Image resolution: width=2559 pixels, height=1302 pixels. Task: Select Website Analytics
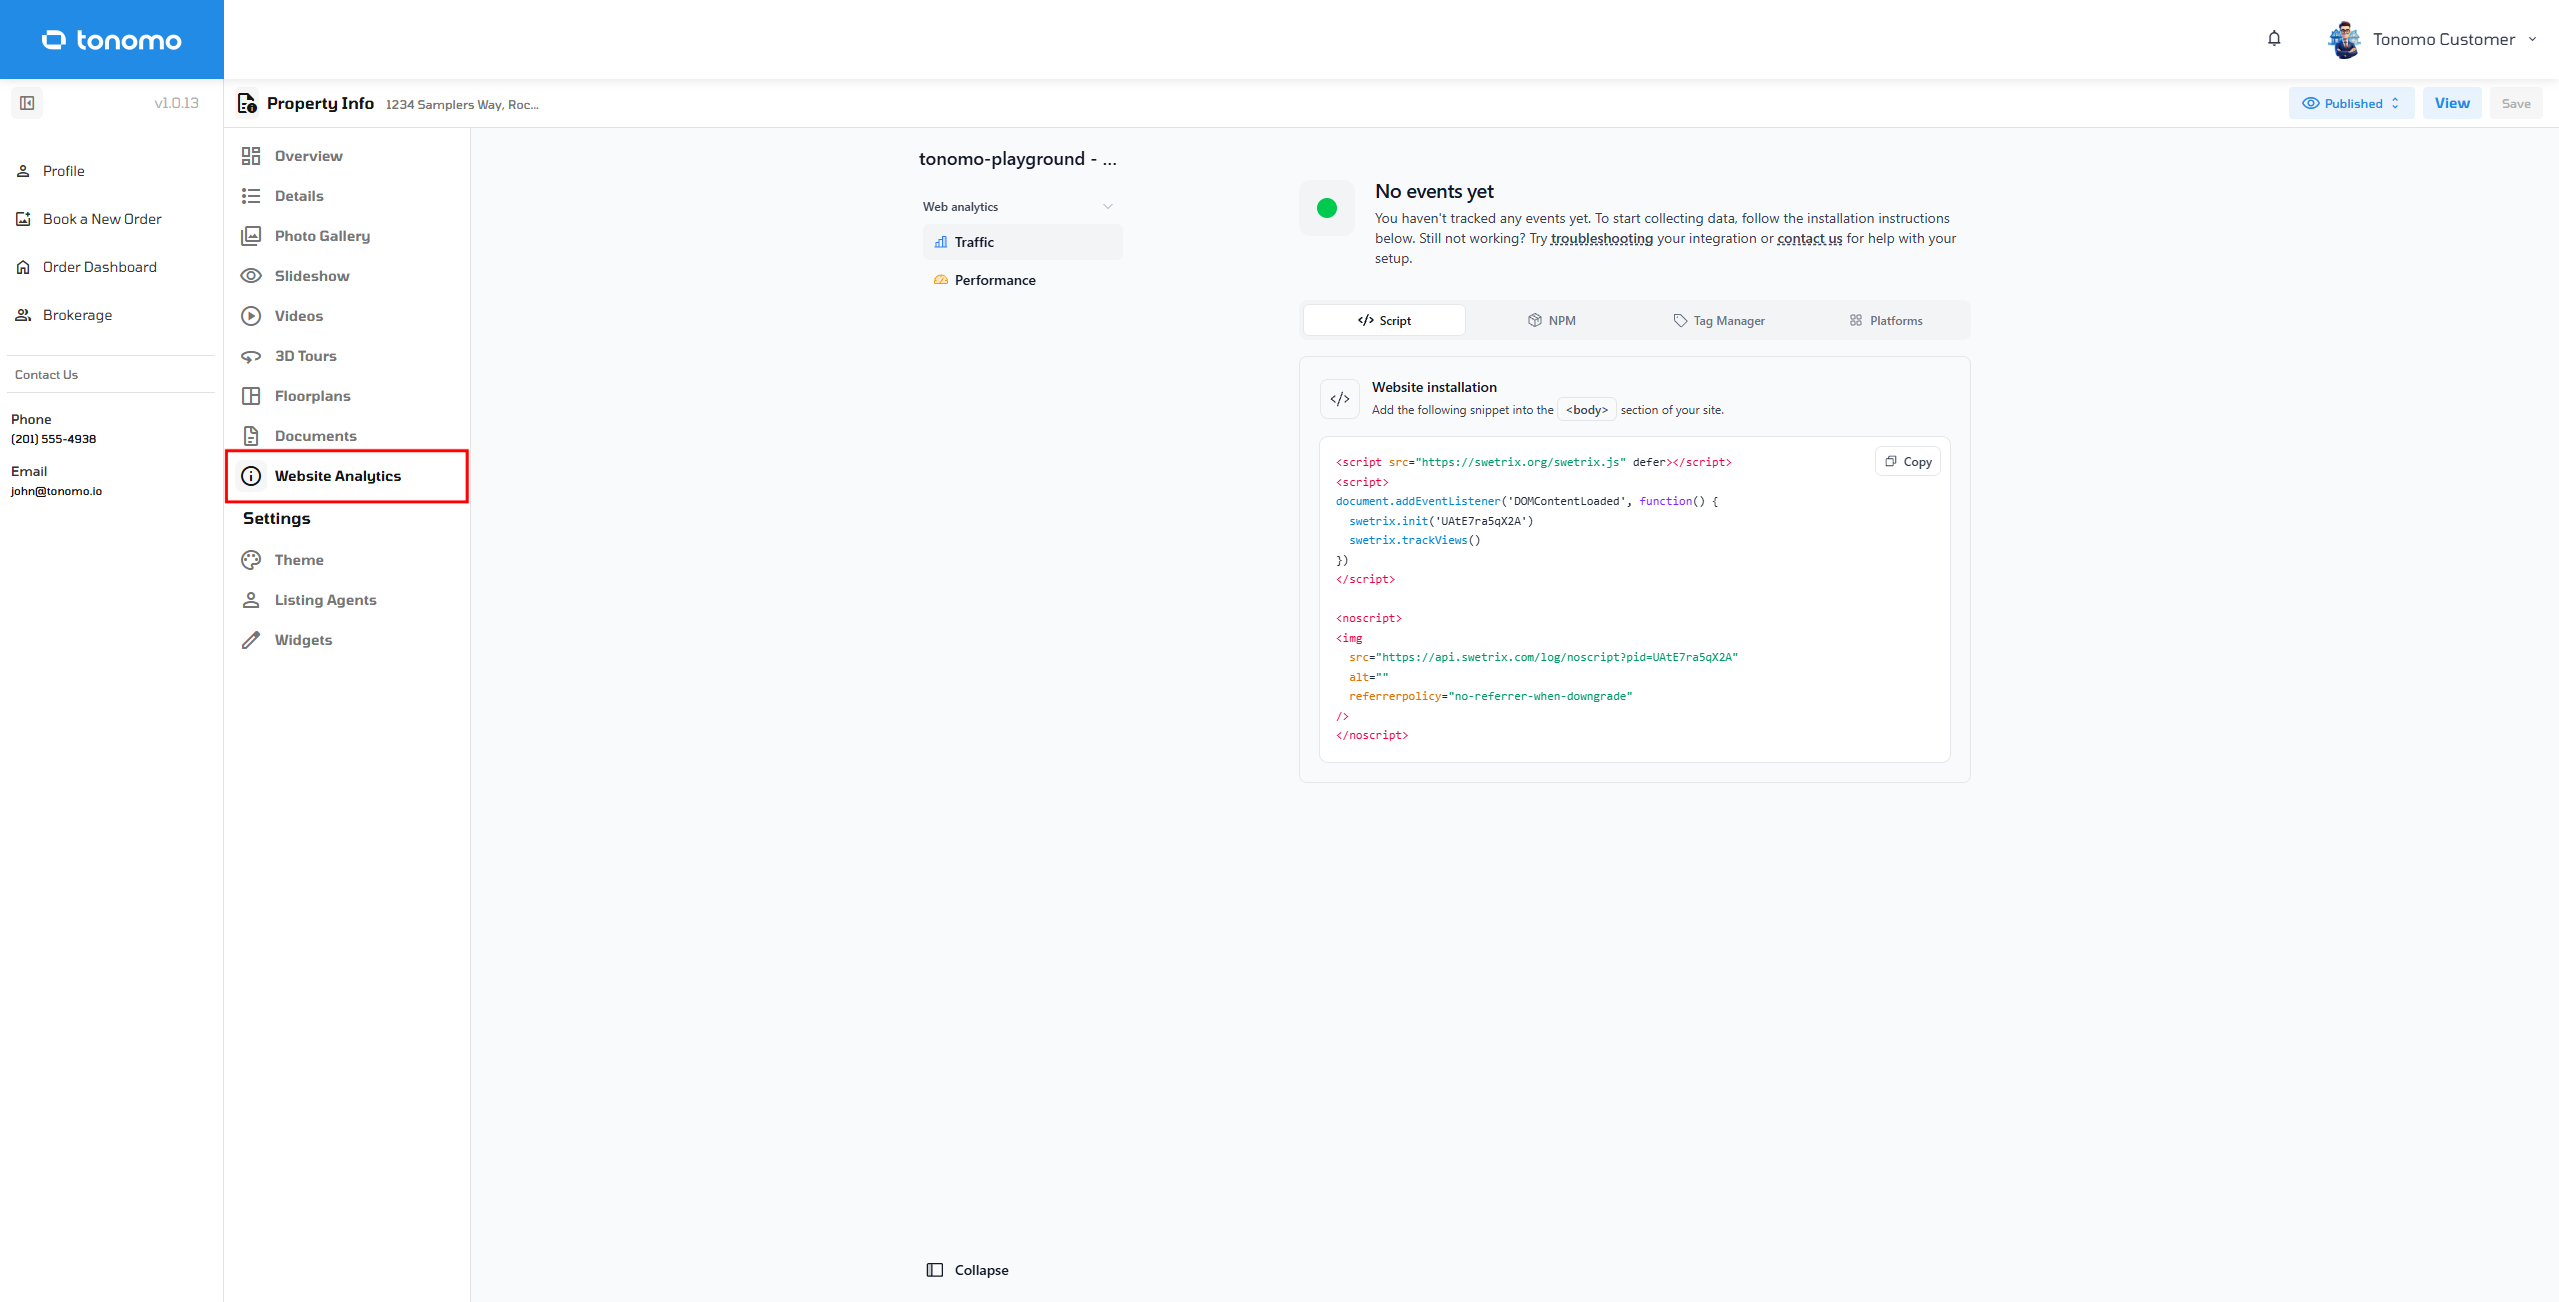coord(347,476)
